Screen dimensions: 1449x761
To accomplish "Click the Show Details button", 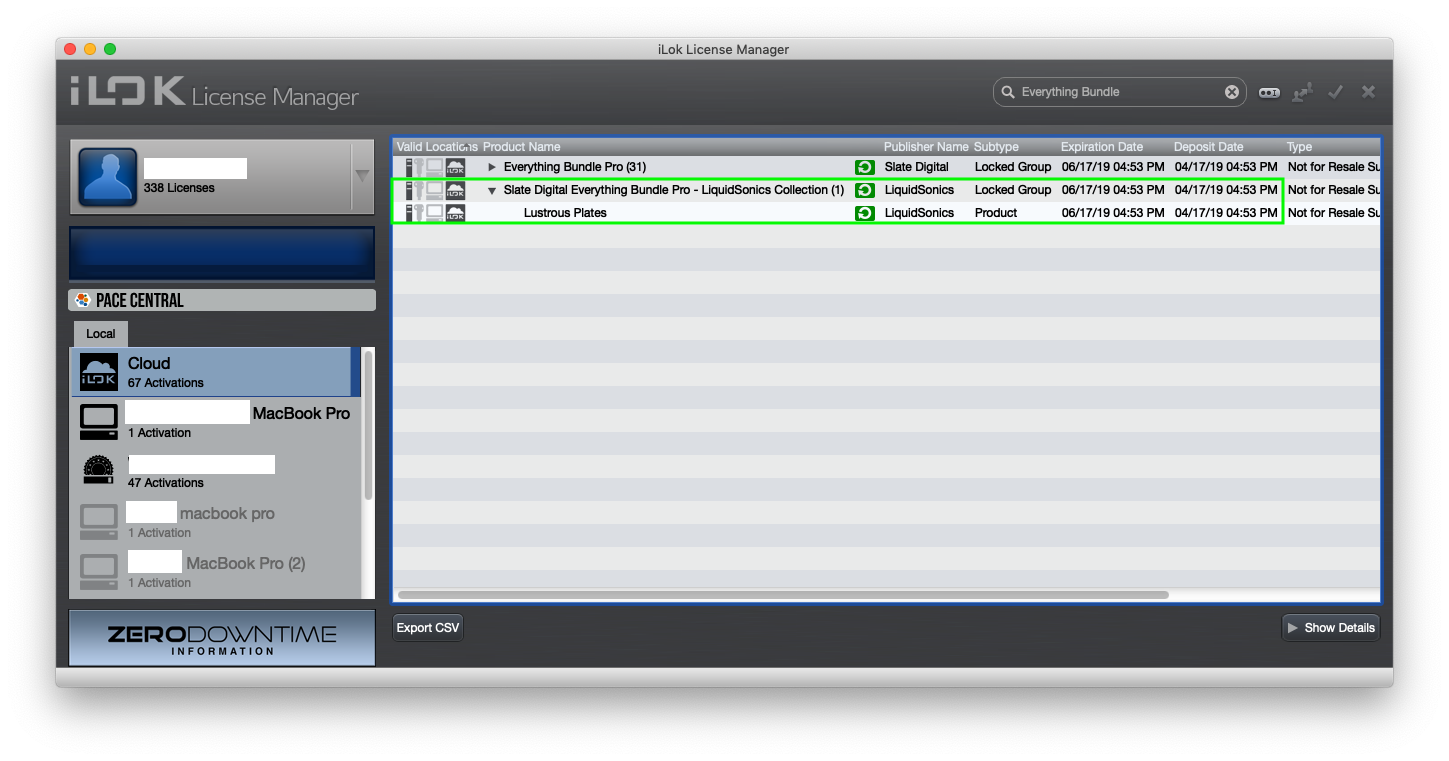I will (1331, 628).
